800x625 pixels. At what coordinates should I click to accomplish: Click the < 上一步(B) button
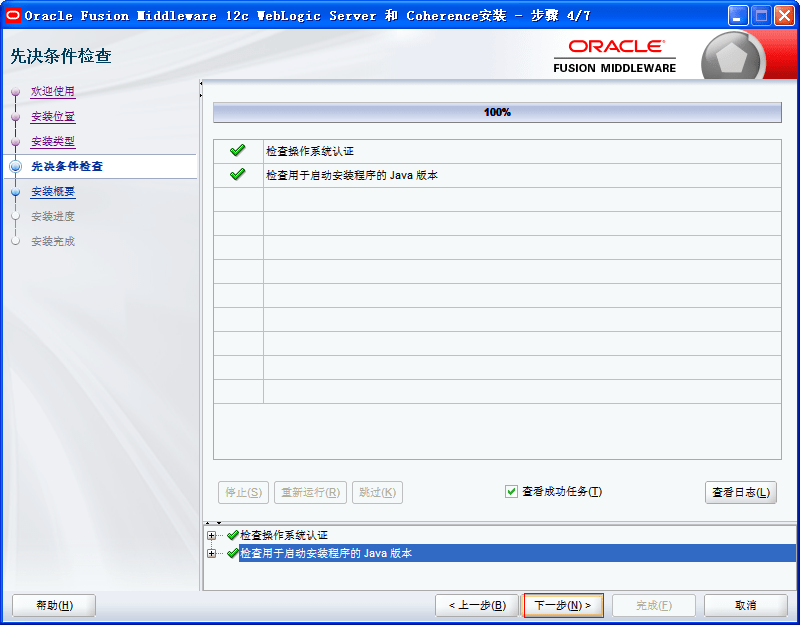pos(477,606)
